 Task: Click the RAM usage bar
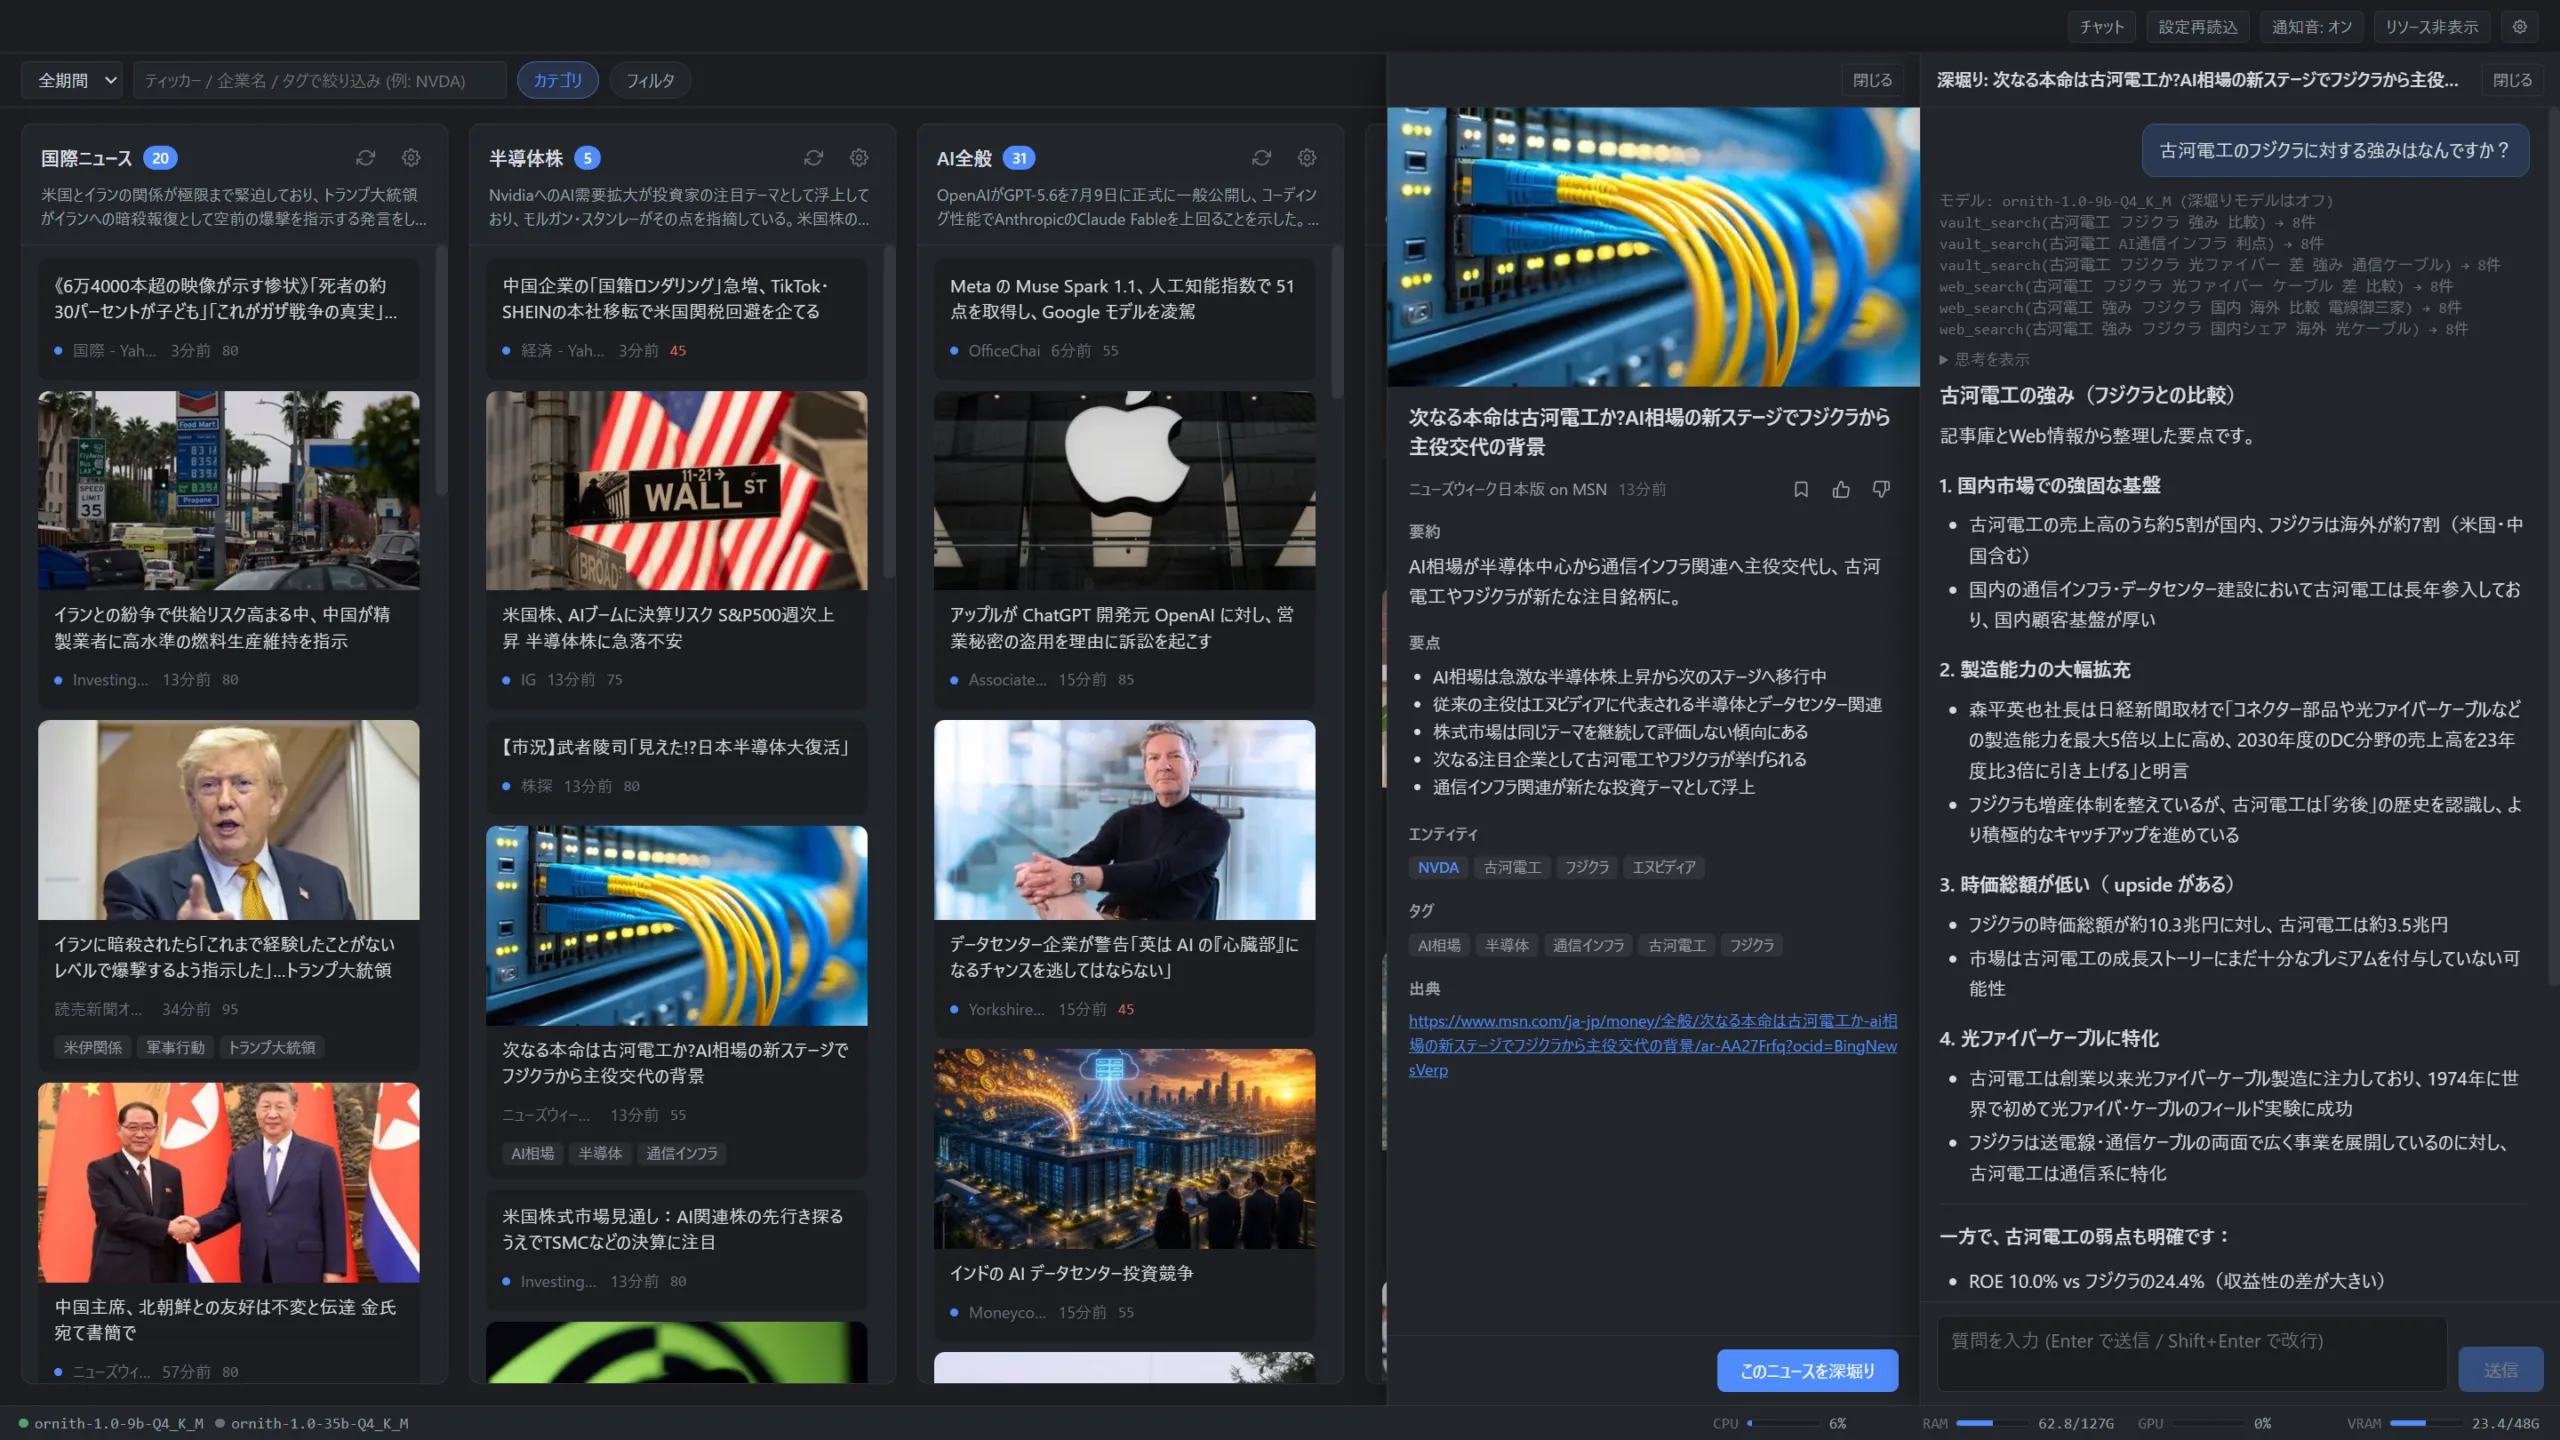(x=1990, y=1423)
